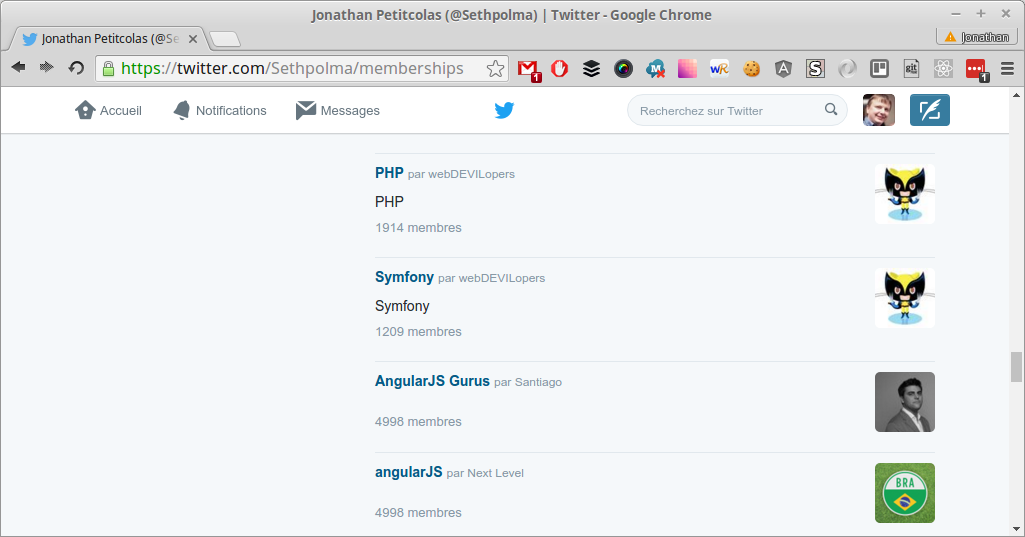The height and width of the screenshot is (537, 1025).
Task: Open the React atom devtools extension
Action: [x=943, y=68]
